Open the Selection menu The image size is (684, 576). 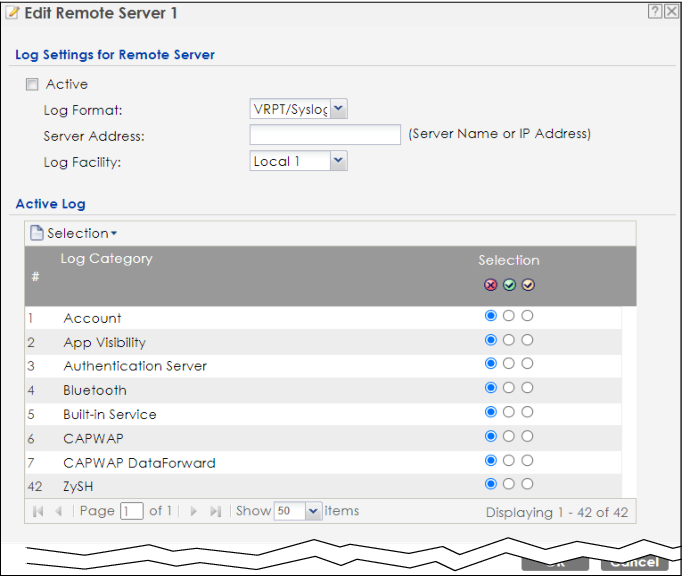tap(75, 233)
